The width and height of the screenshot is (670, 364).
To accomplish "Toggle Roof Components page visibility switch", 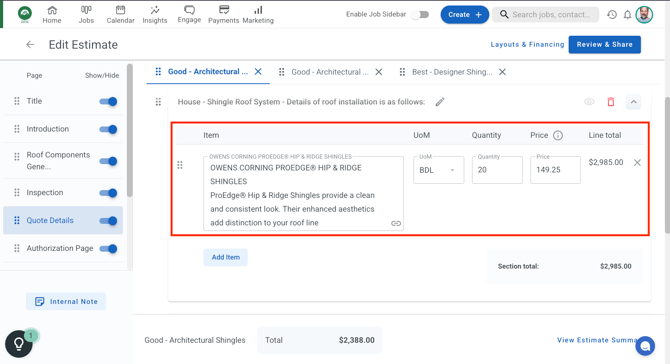I will click(108, 161).
